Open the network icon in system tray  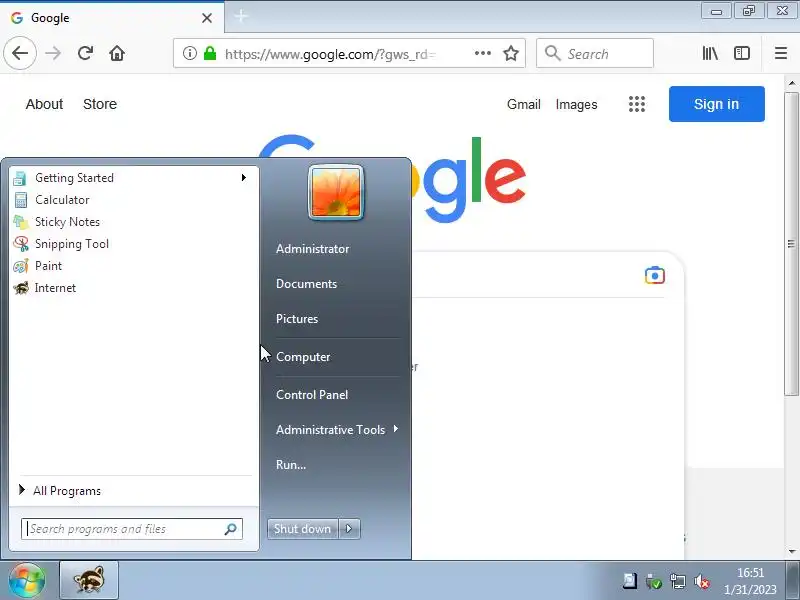click(678, 581)
